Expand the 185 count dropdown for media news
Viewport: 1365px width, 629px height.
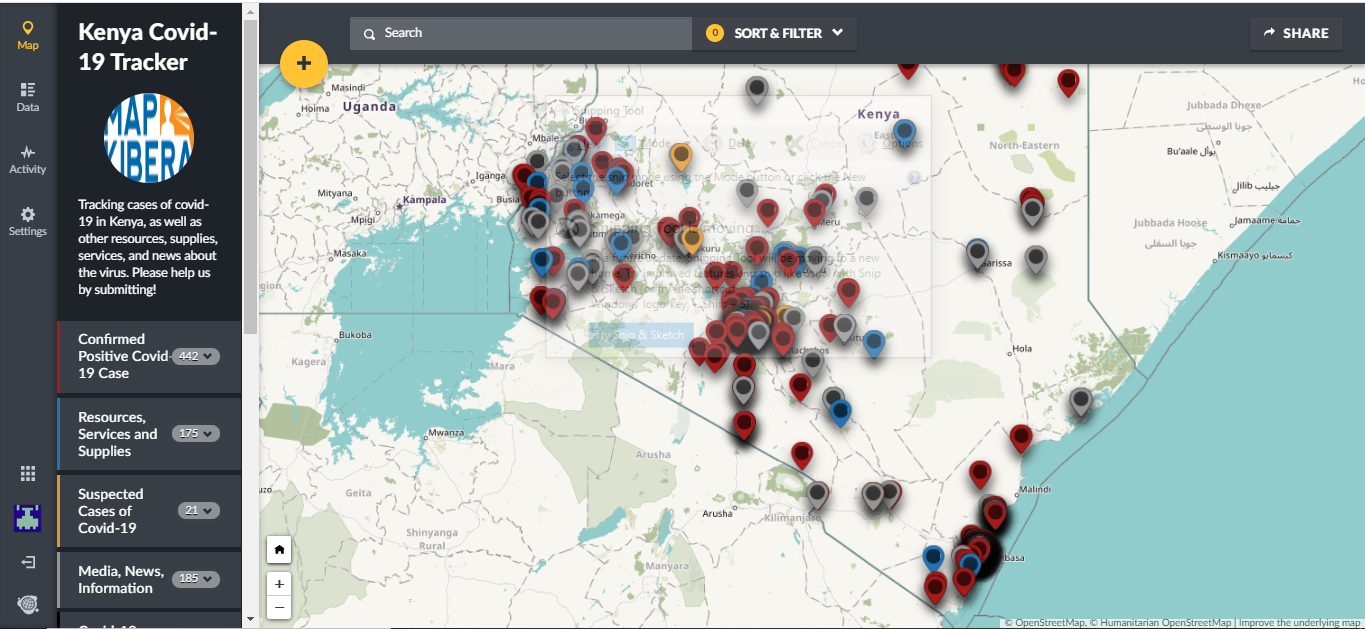195,579
